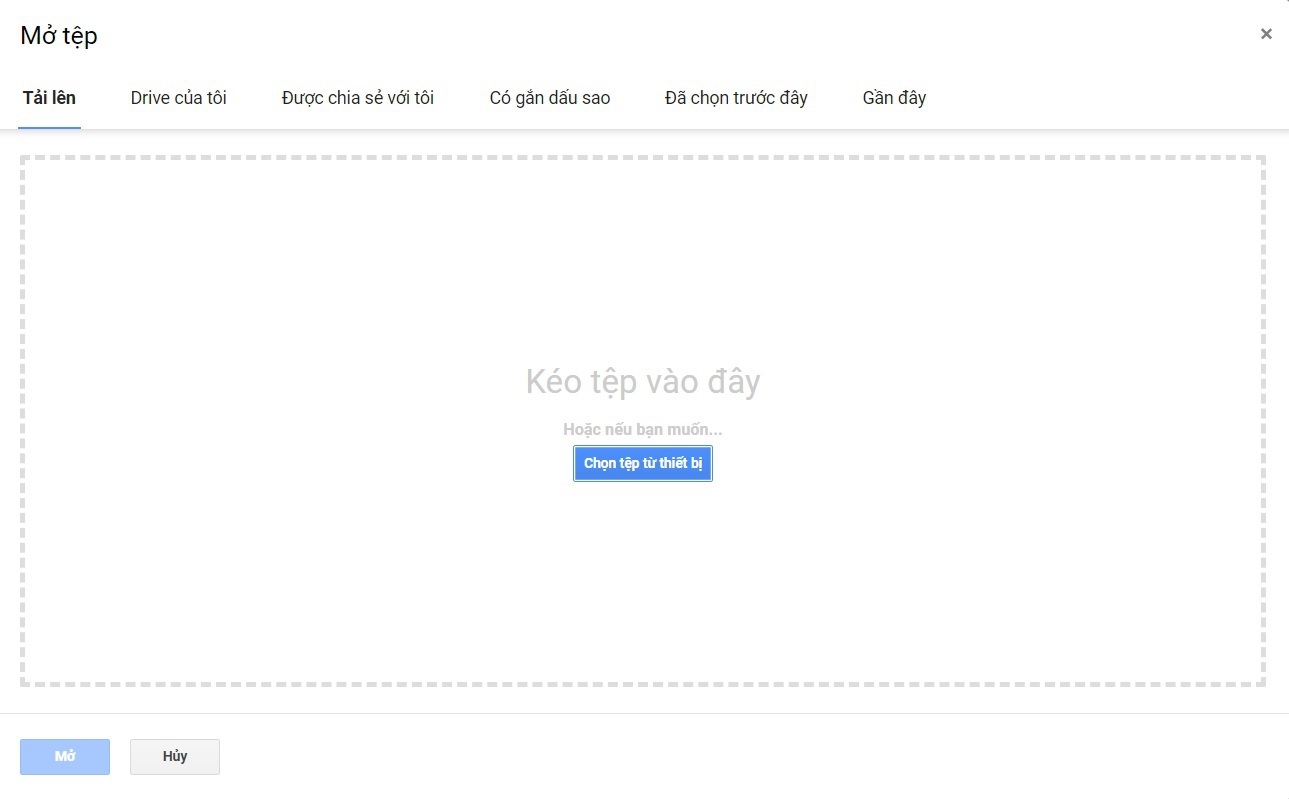The width and height of the screenshot is (1289, 799).
Task: Click the blue Mở button
Action: (65, 757)
